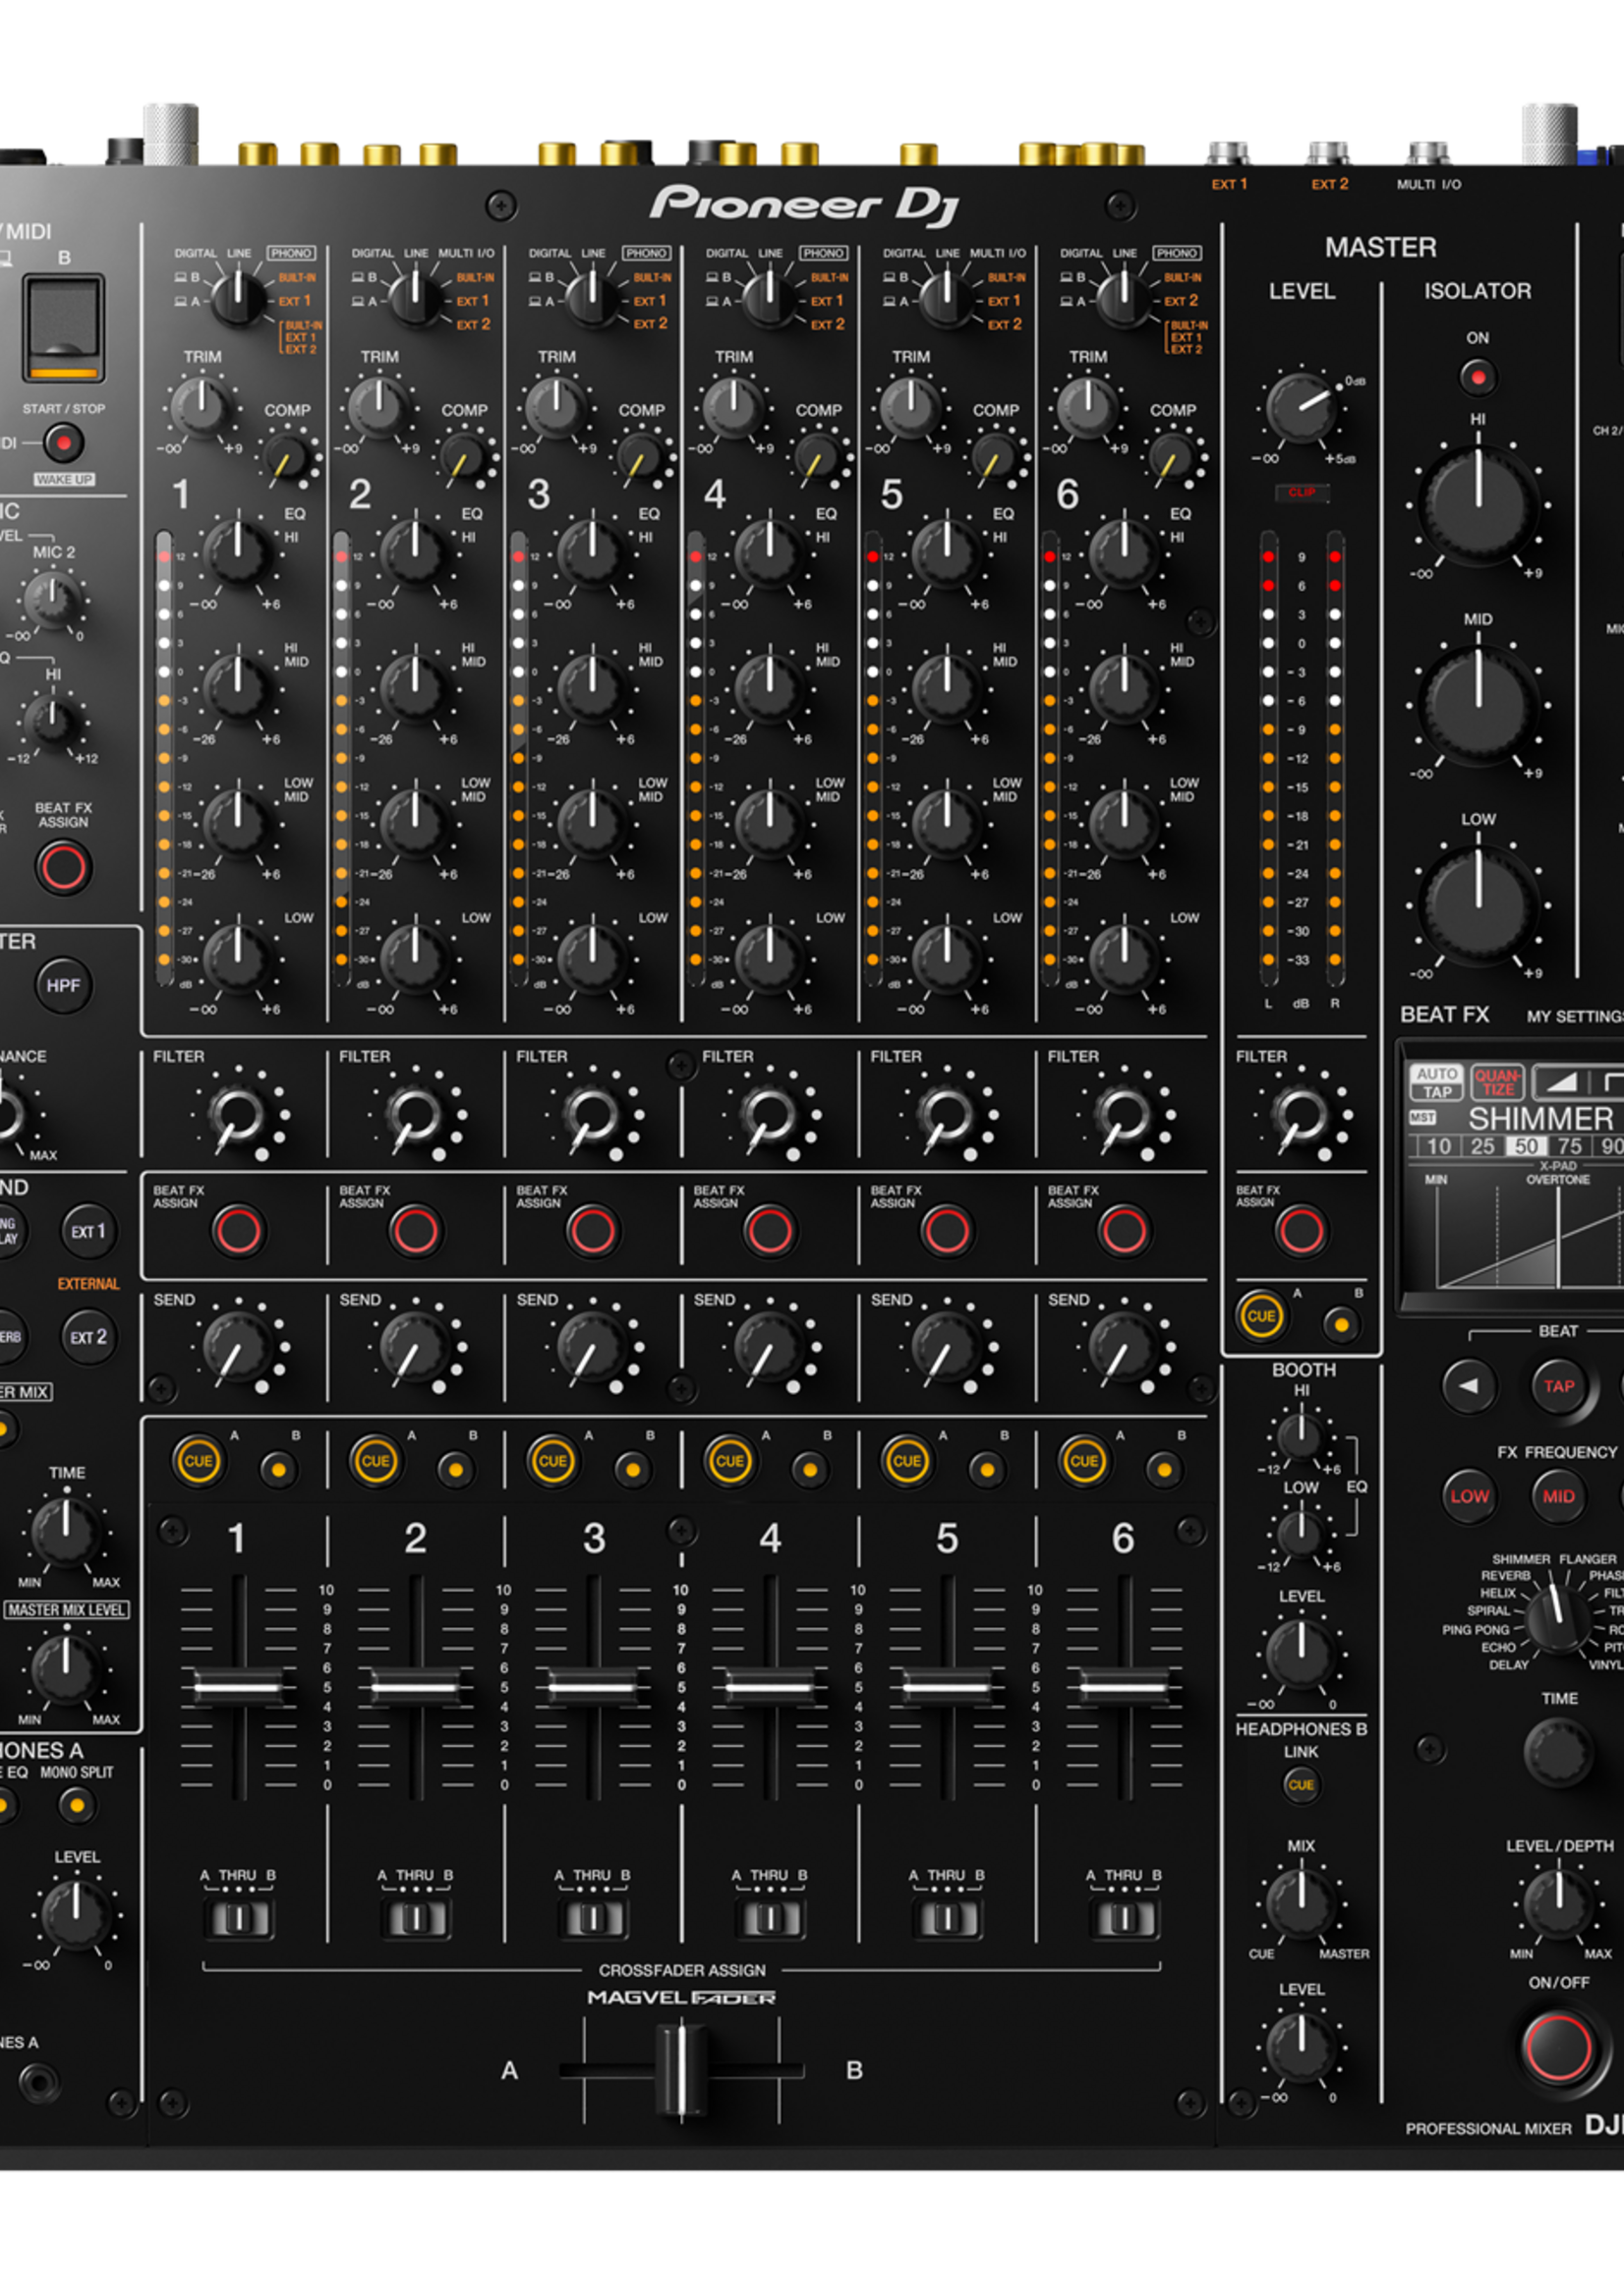Click the HPF filter button
1624x2274 pixels.
coord(63,986)
